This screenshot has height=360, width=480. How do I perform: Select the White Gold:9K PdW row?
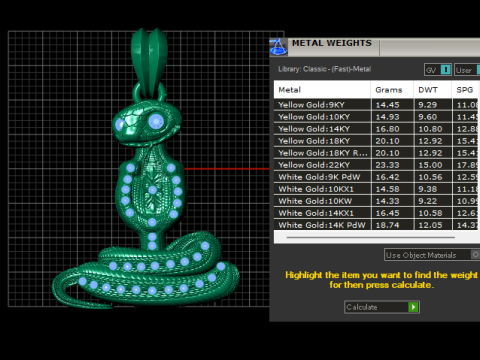376,177
